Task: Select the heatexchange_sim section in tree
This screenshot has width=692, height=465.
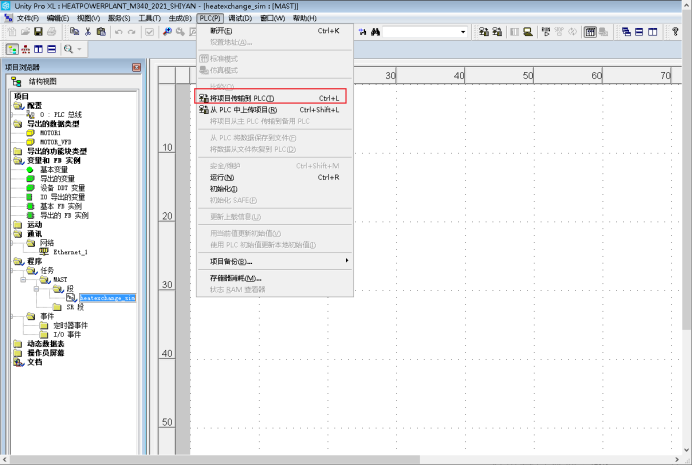Action: (x=107, y=297)
